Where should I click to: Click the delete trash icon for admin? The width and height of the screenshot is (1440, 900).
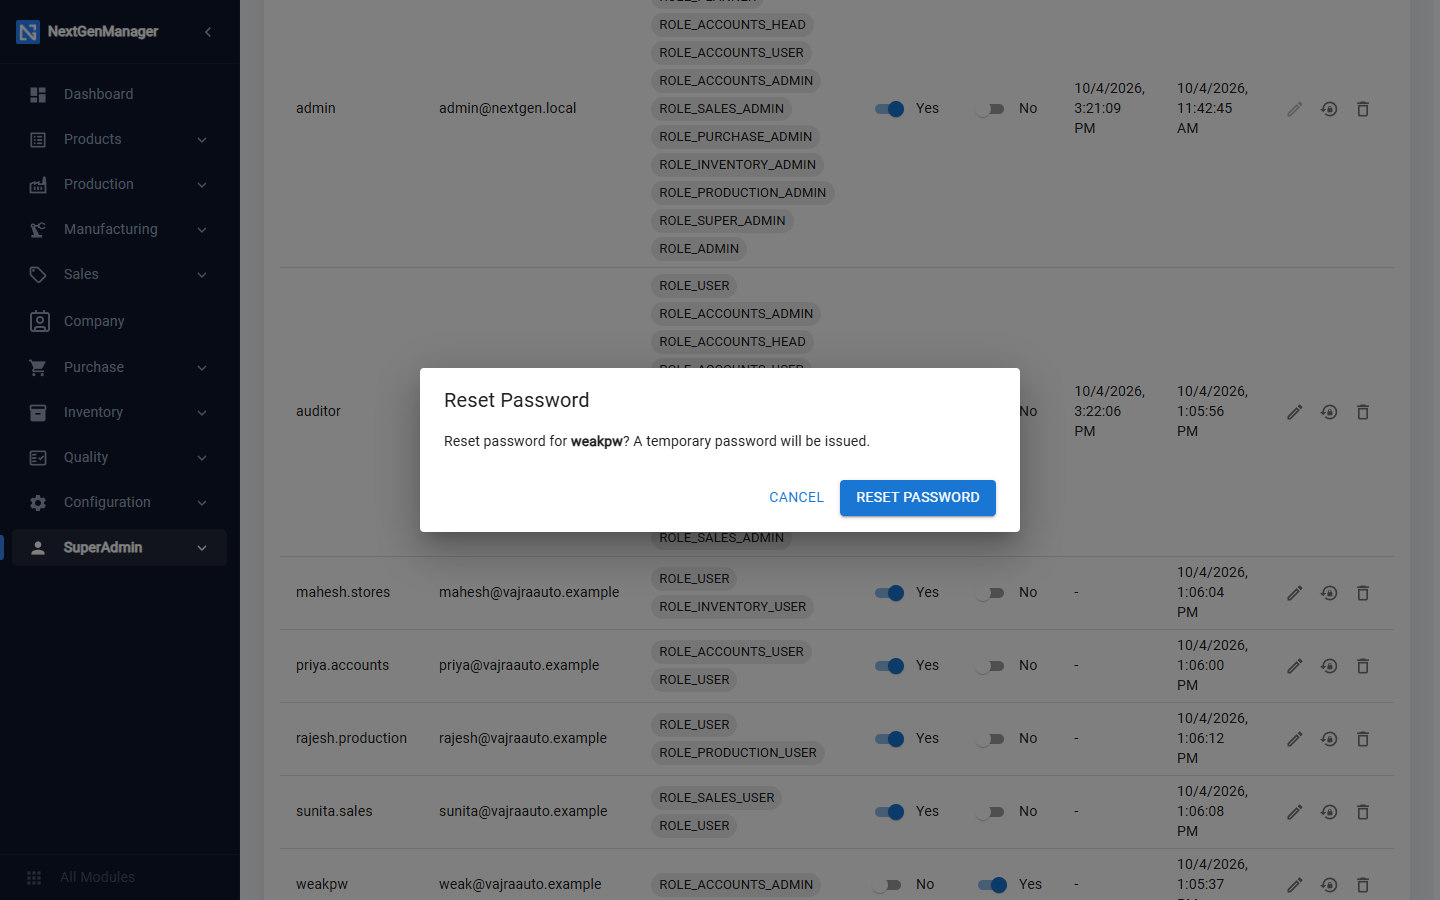(1363, 109)
